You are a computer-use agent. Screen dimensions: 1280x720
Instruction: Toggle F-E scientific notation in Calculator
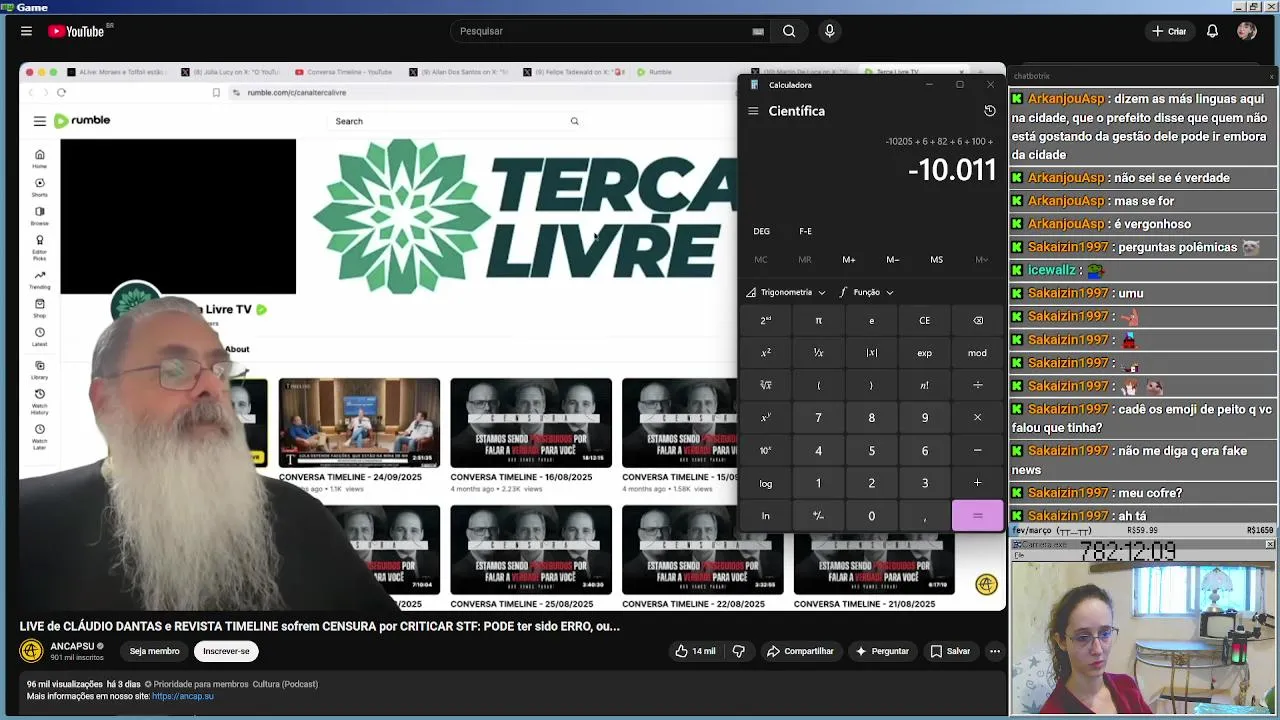click(805, 231)
